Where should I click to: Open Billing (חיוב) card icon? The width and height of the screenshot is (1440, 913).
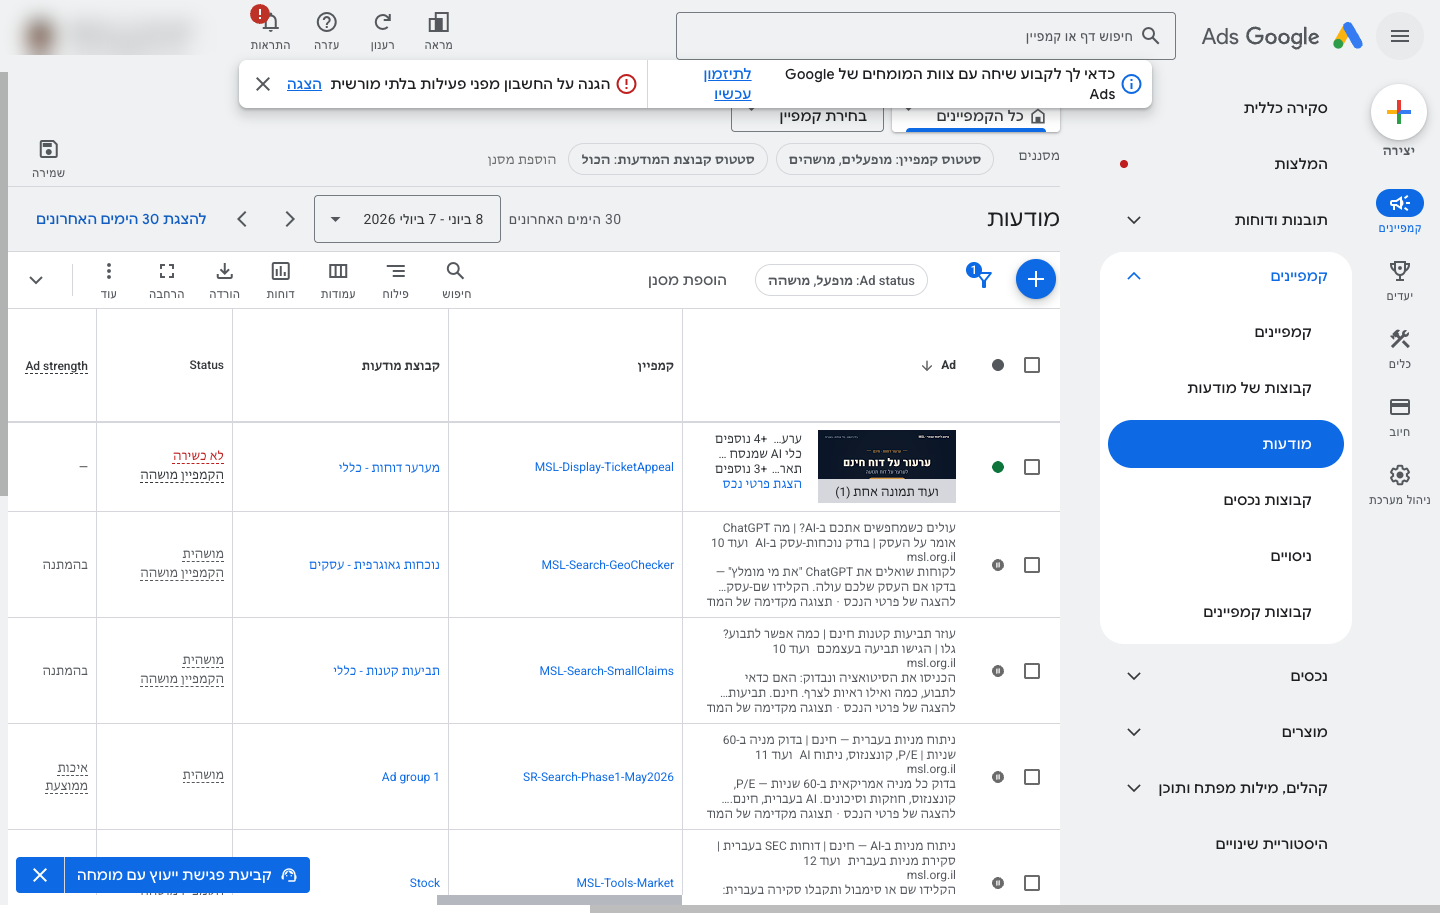pos(1400,407)
